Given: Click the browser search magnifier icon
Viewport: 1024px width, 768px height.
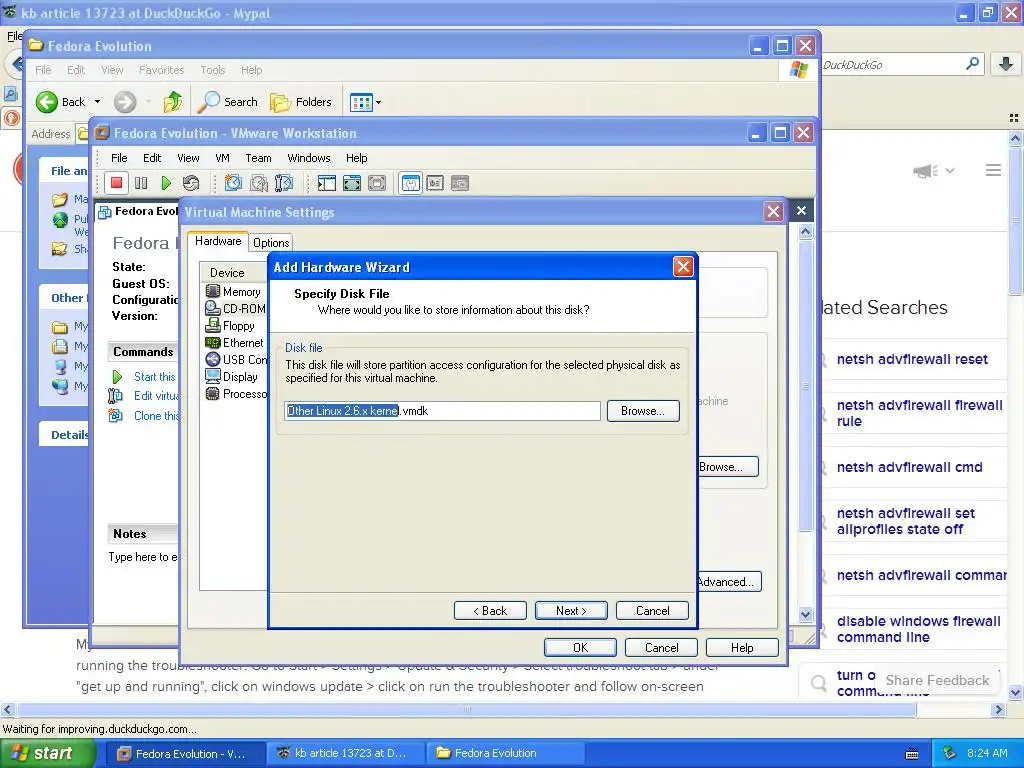Looking at the screenshot, I should point(972,64).
